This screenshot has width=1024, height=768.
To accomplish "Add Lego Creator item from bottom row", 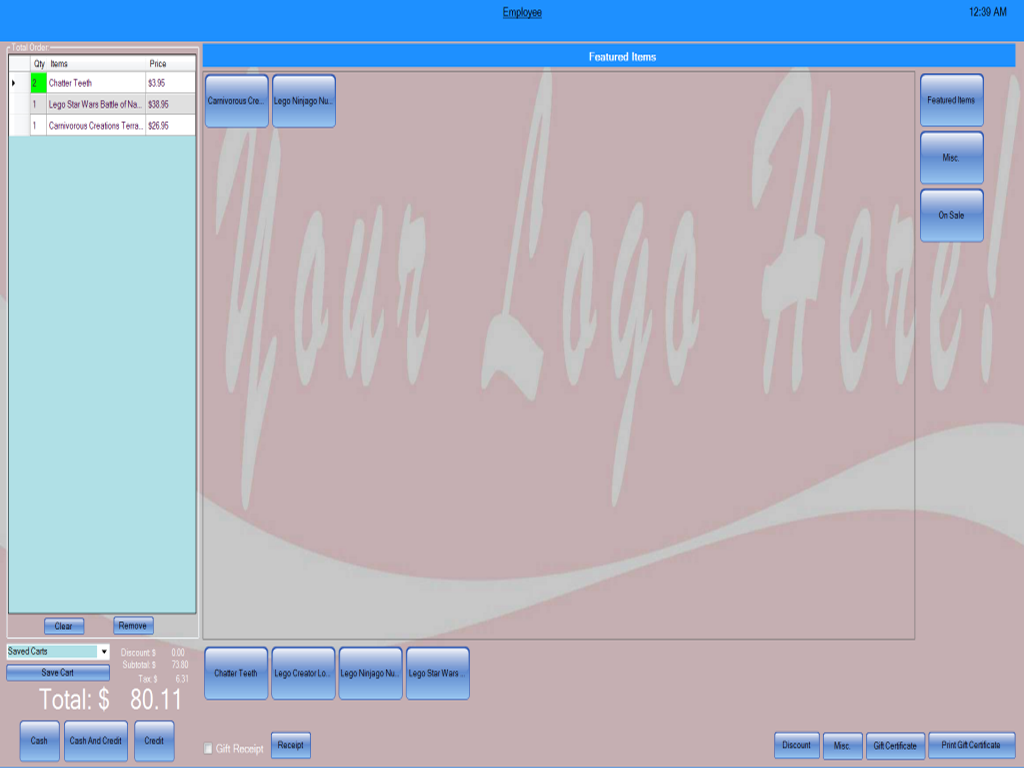I will coord(303,673).
